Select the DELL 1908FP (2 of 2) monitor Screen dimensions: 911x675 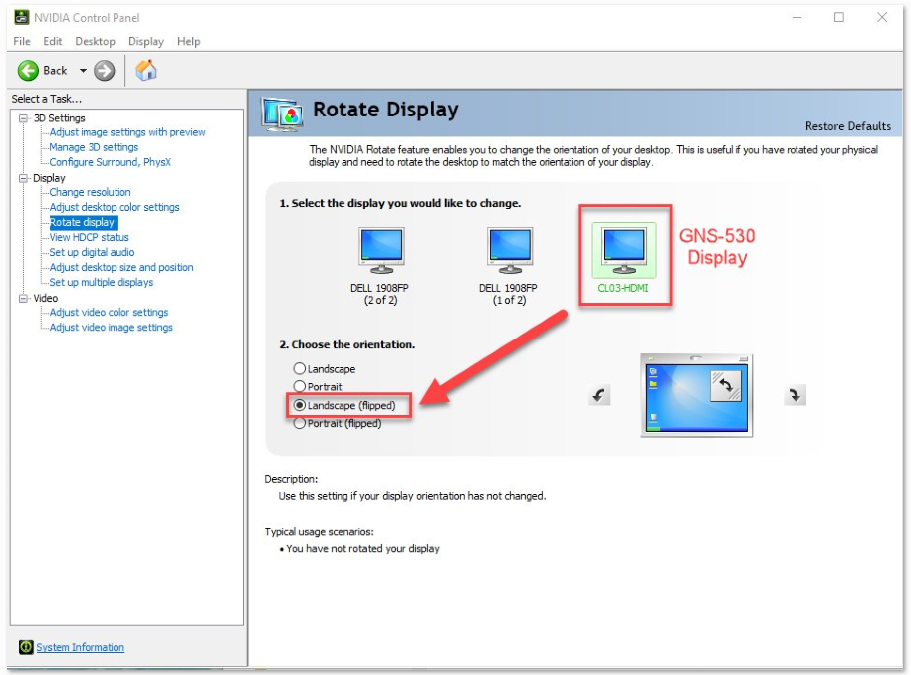pos(381,251)
